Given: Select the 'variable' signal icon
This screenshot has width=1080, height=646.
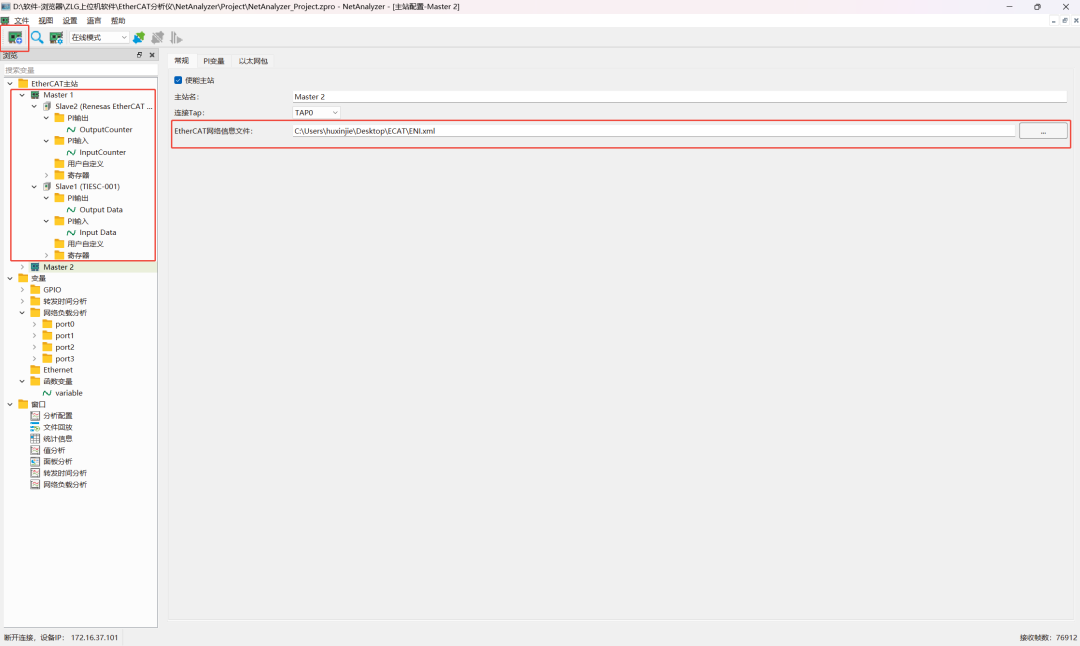Looking at the screenshot, I should pyautogui.click(x=48, y=393).
